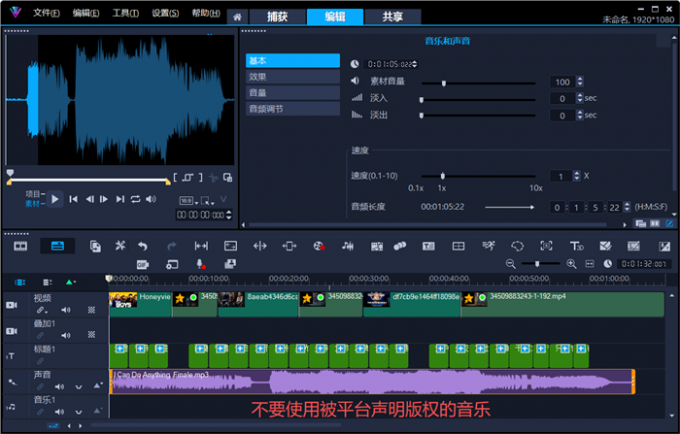Open the track manager icon
The width and height of the screenshot is (680, 434).
click(x=47, y=282)
